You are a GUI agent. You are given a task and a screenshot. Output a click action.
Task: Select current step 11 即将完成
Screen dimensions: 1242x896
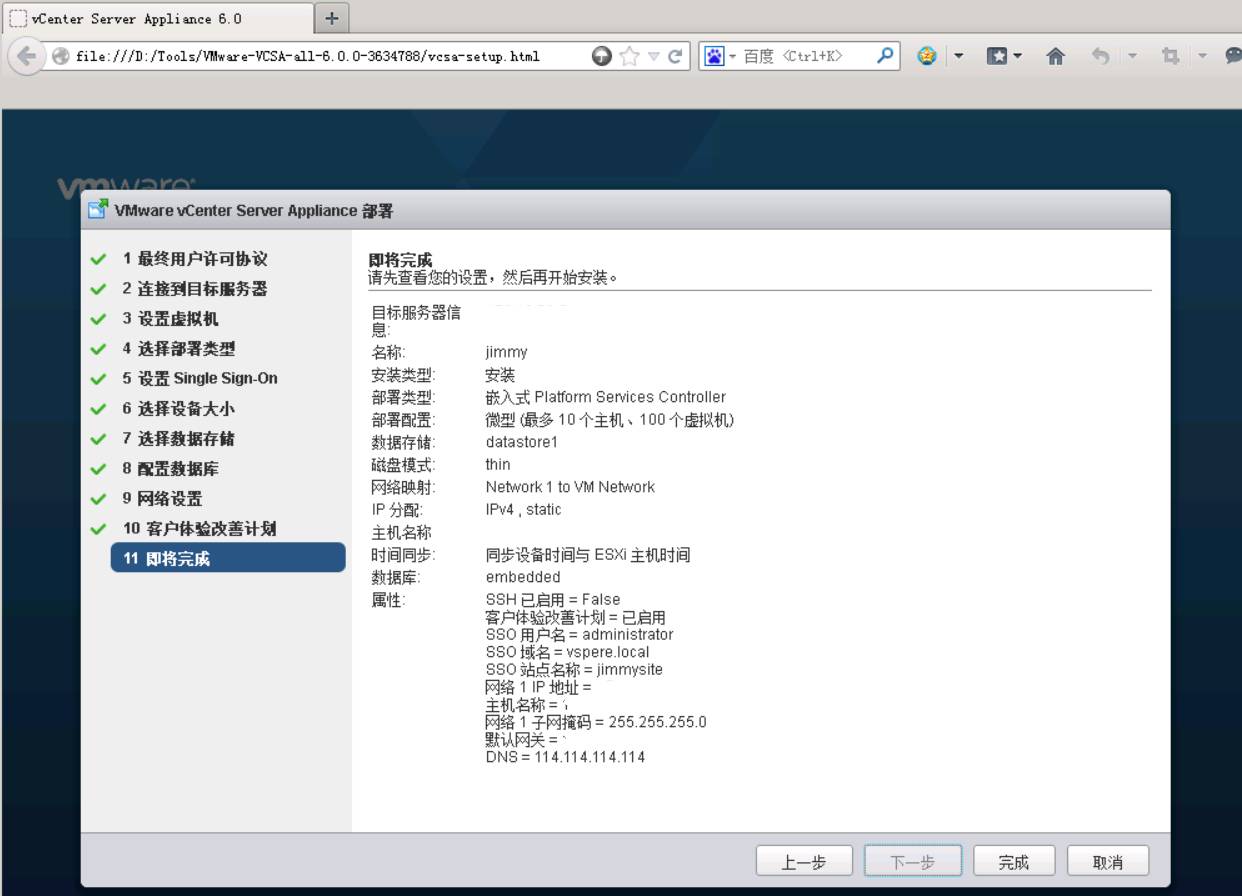(x=228, y=558)
